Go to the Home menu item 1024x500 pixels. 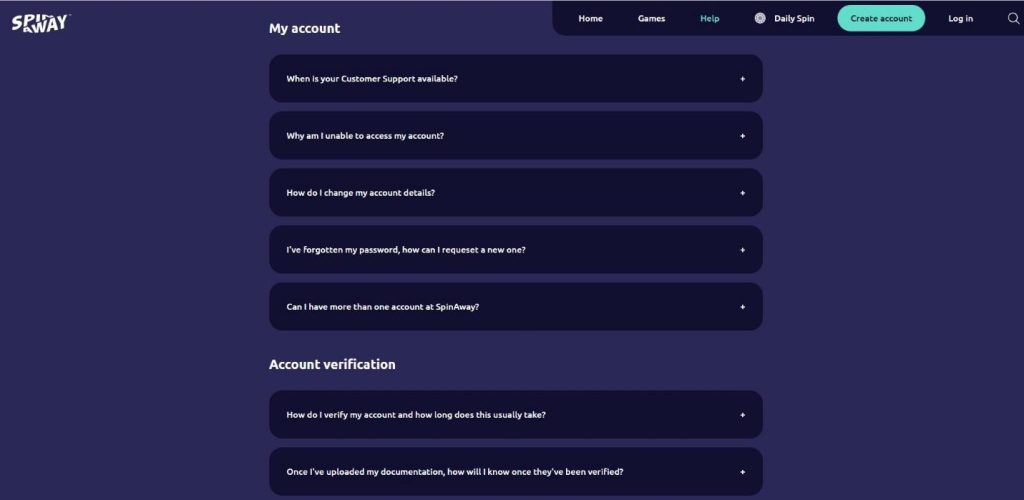pyautogui.click(x=590, y=18)
